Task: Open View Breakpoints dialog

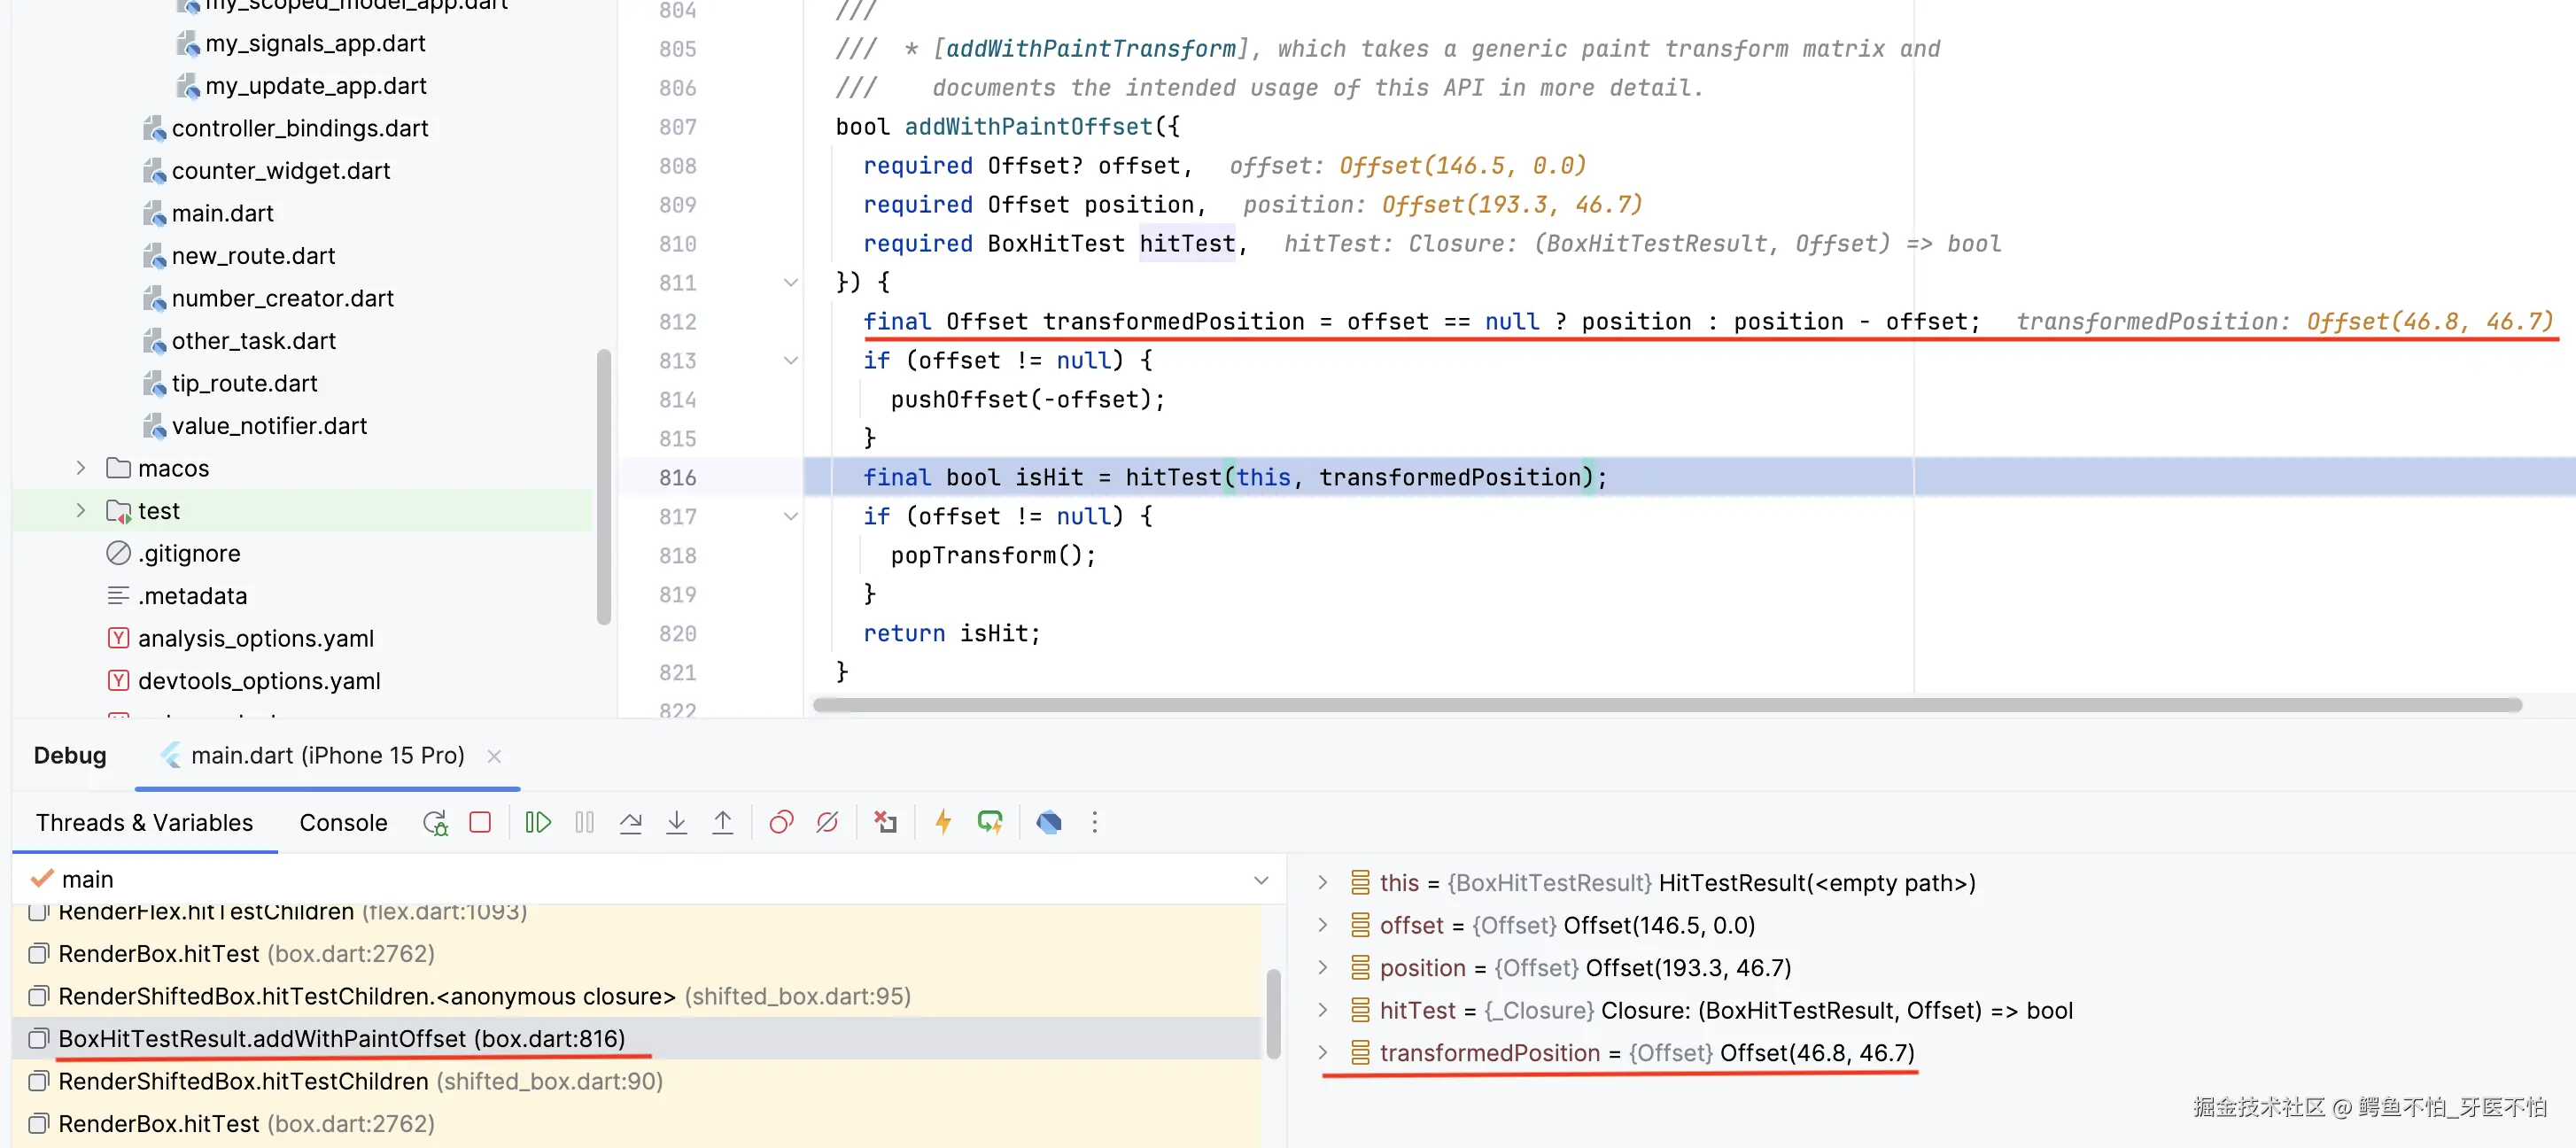Action: (x=781, y=822)
